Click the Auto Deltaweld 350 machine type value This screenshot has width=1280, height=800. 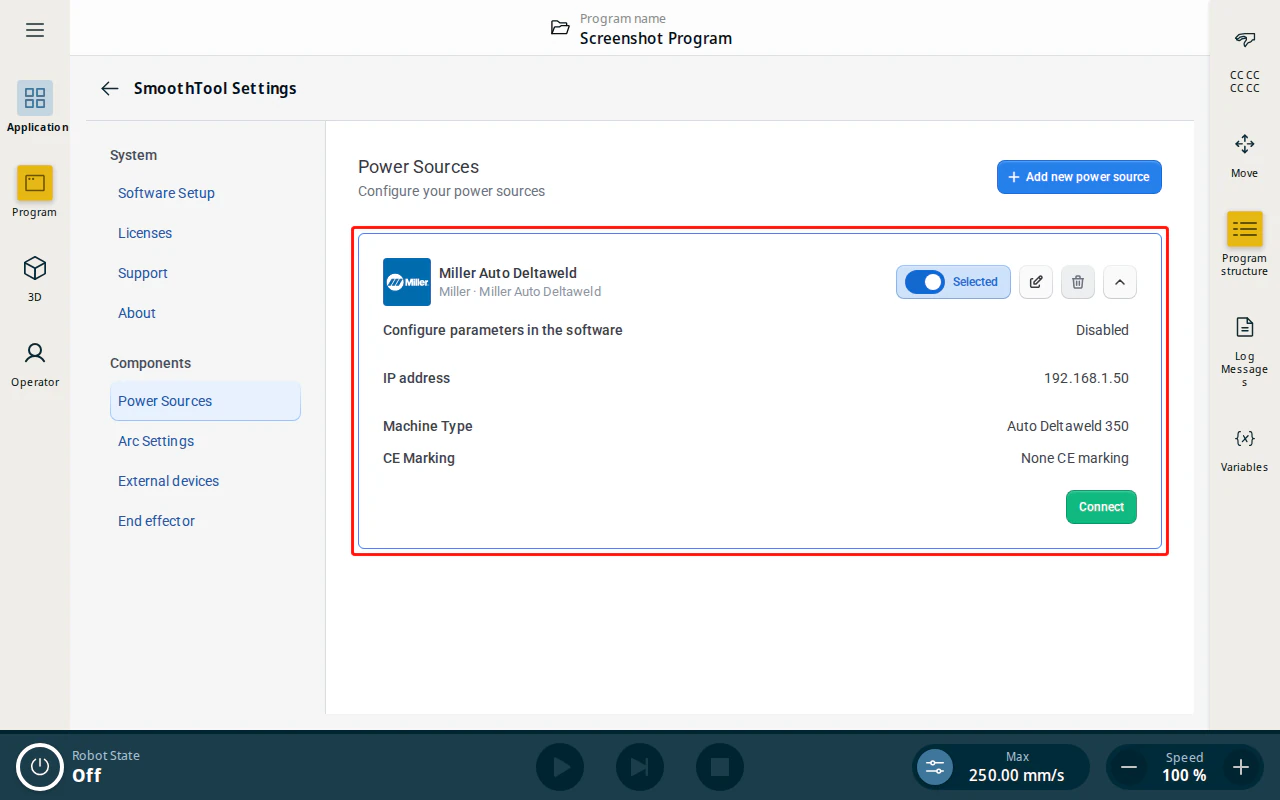[x=1068, y=426]
